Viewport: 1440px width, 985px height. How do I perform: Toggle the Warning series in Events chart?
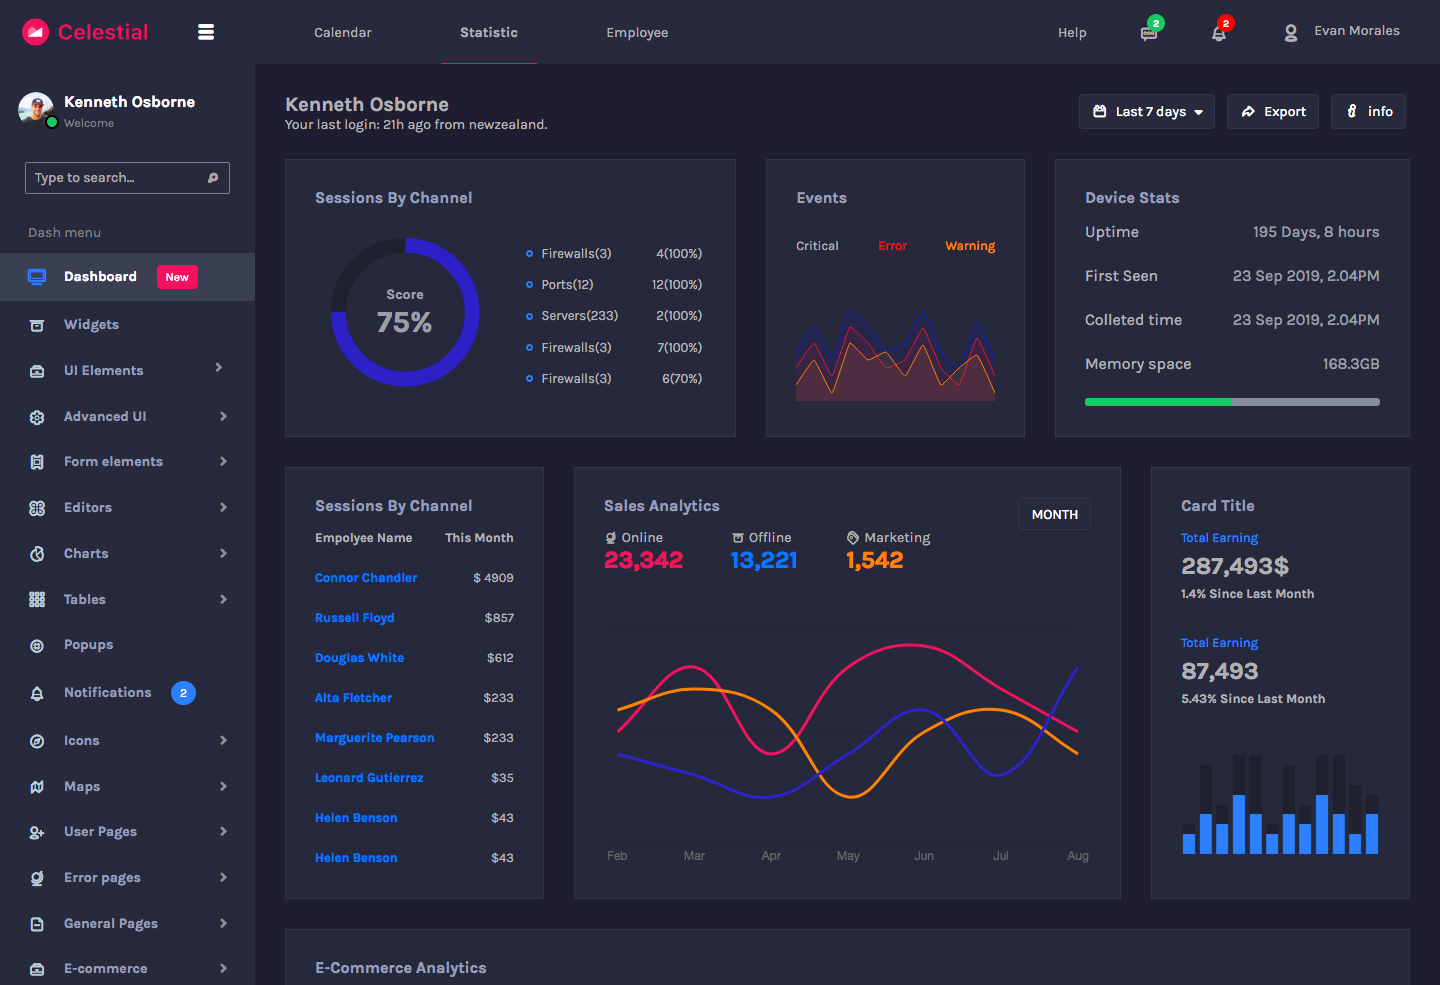click(970, 246)
